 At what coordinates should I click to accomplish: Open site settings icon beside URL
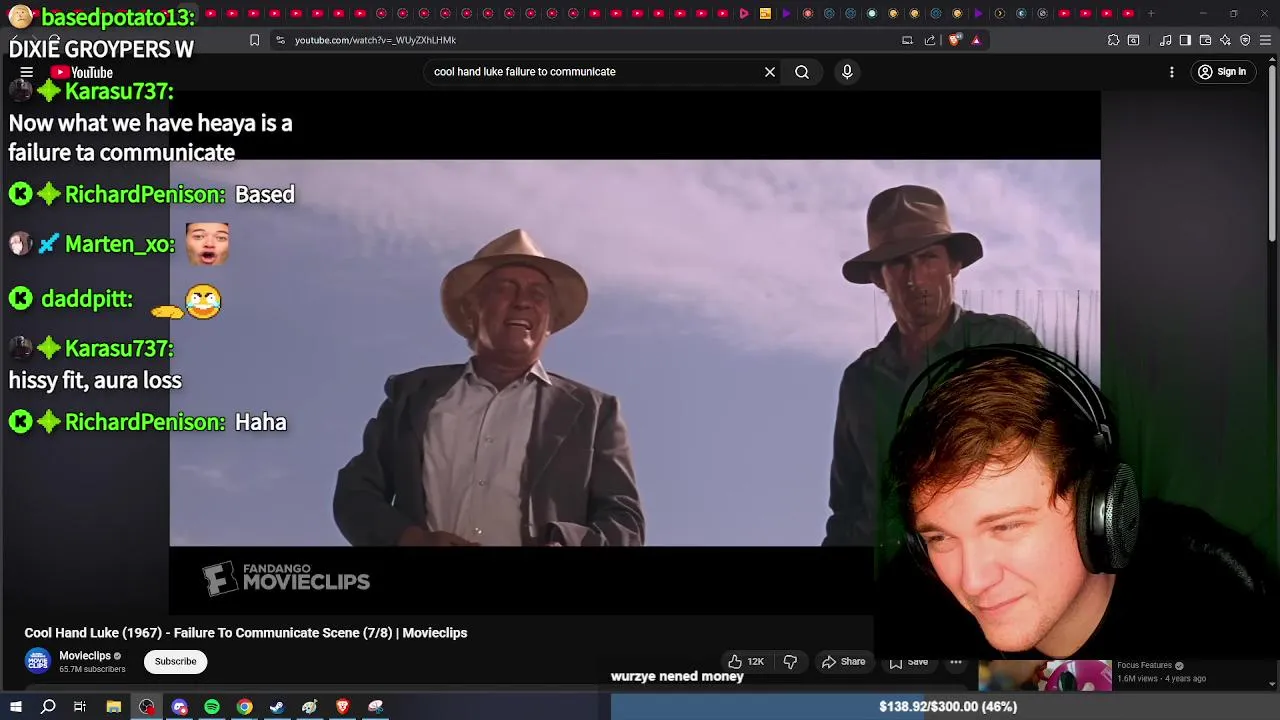(x=280, y=40)
